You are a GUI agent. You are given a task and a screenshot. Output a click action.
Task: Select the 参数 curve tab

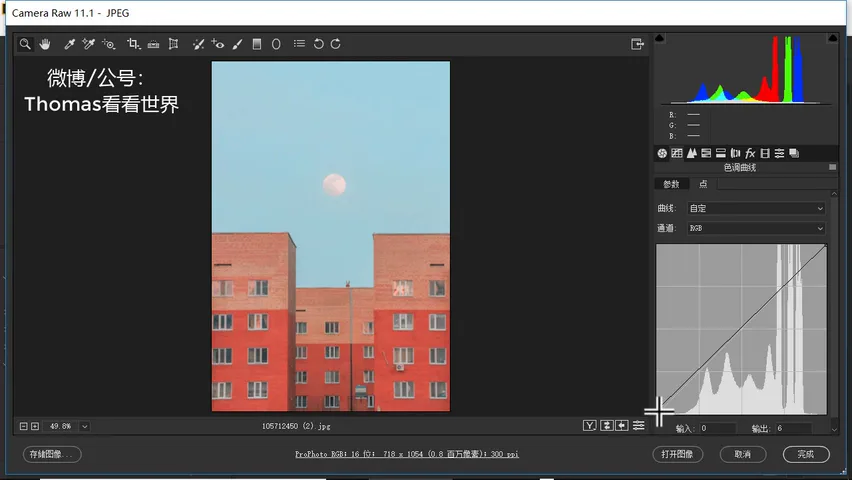tap(672, 184)
